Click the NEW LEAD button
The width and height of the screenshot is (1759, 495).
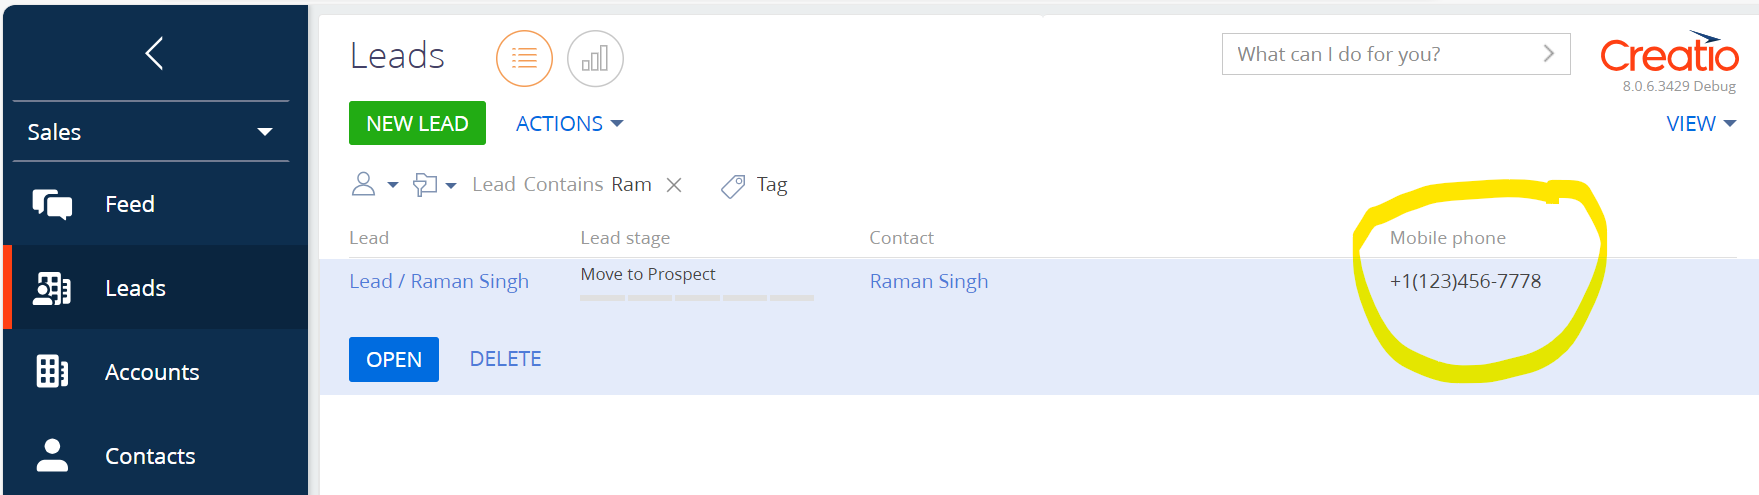tap(417, 123)
